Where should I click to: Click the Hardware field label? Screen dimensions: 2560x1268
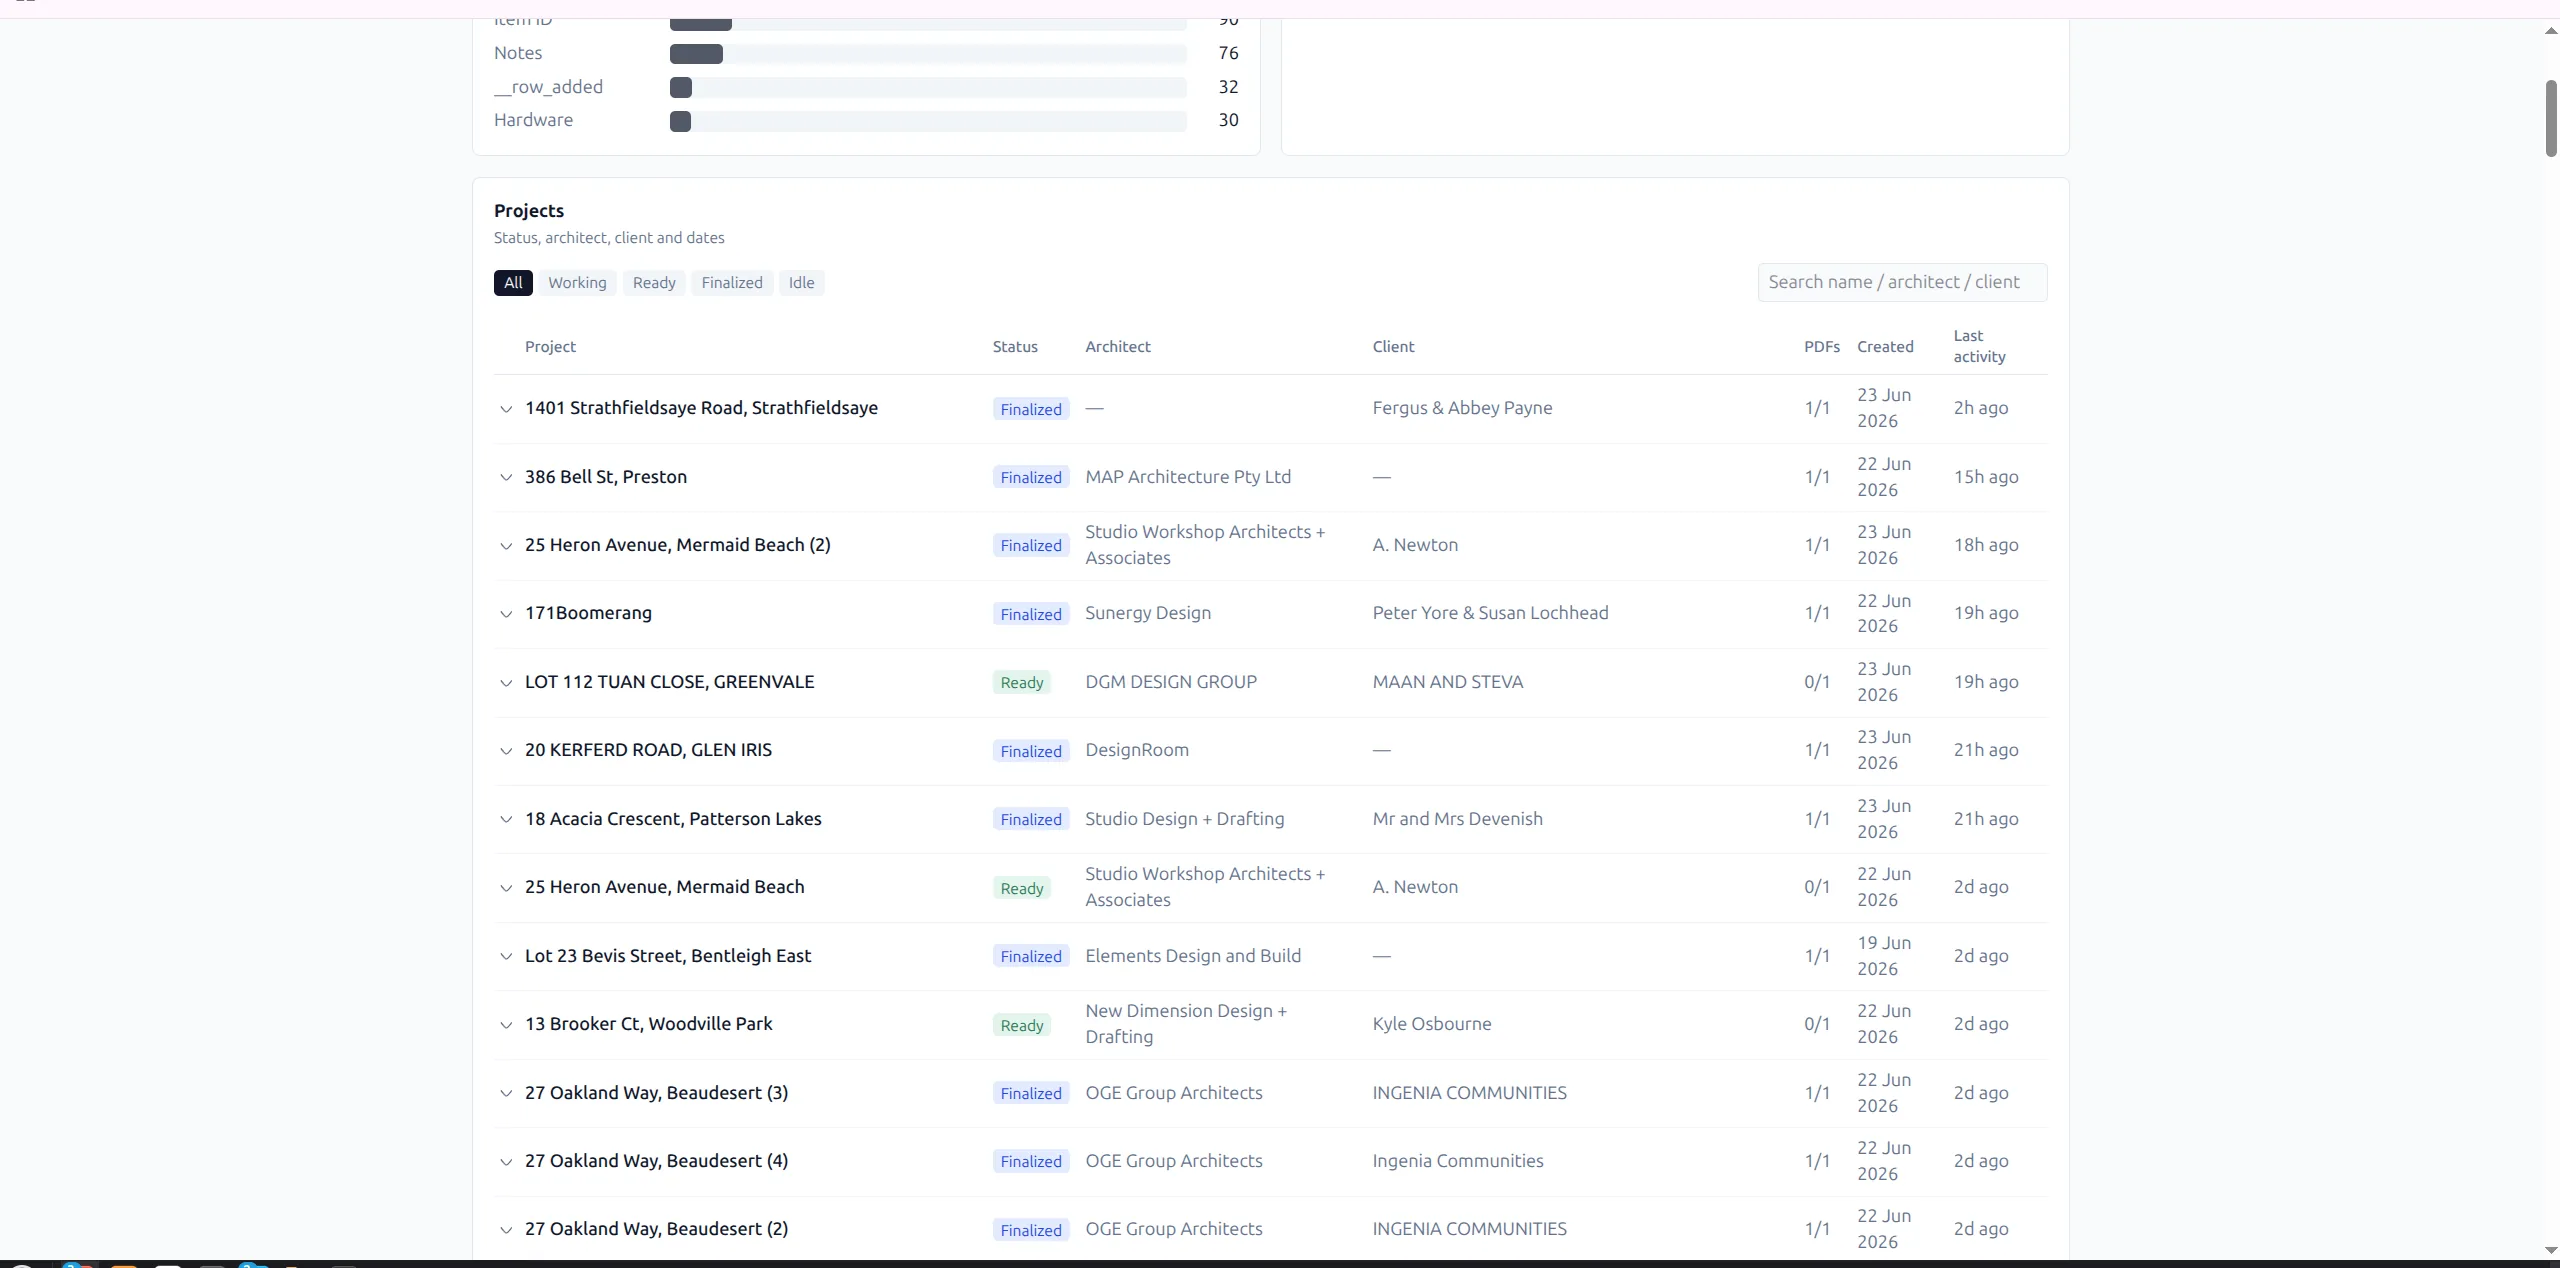[533, 120]
